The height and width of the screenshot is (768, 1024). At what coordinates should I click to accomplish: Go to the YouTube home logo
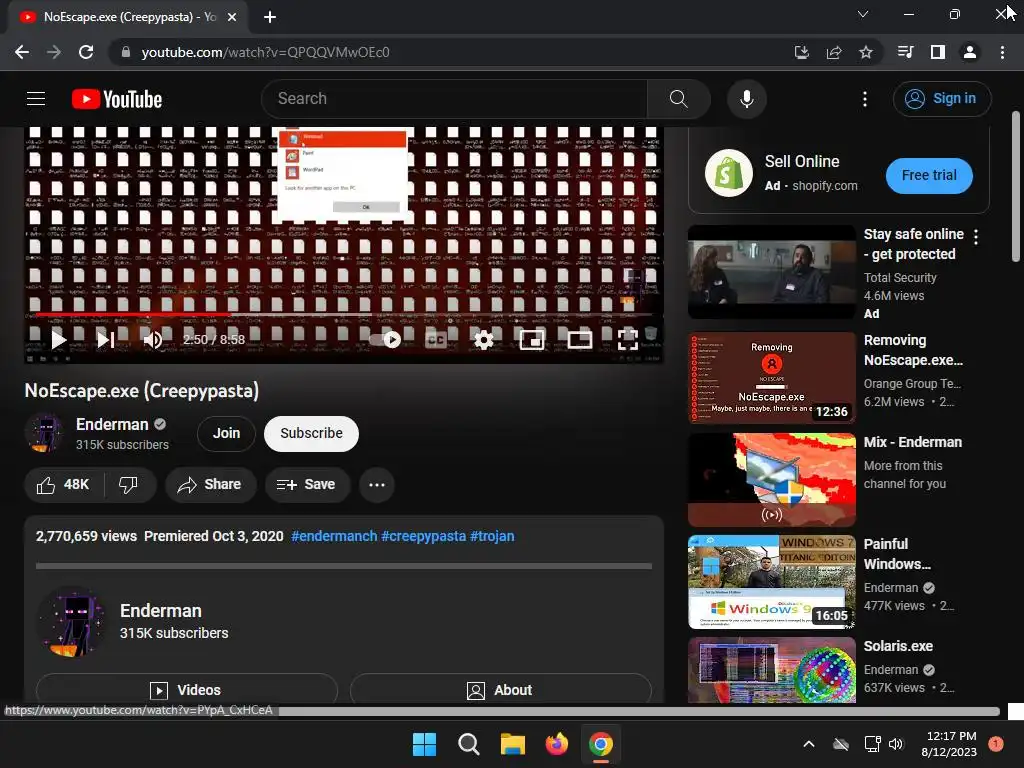point(117,99)
